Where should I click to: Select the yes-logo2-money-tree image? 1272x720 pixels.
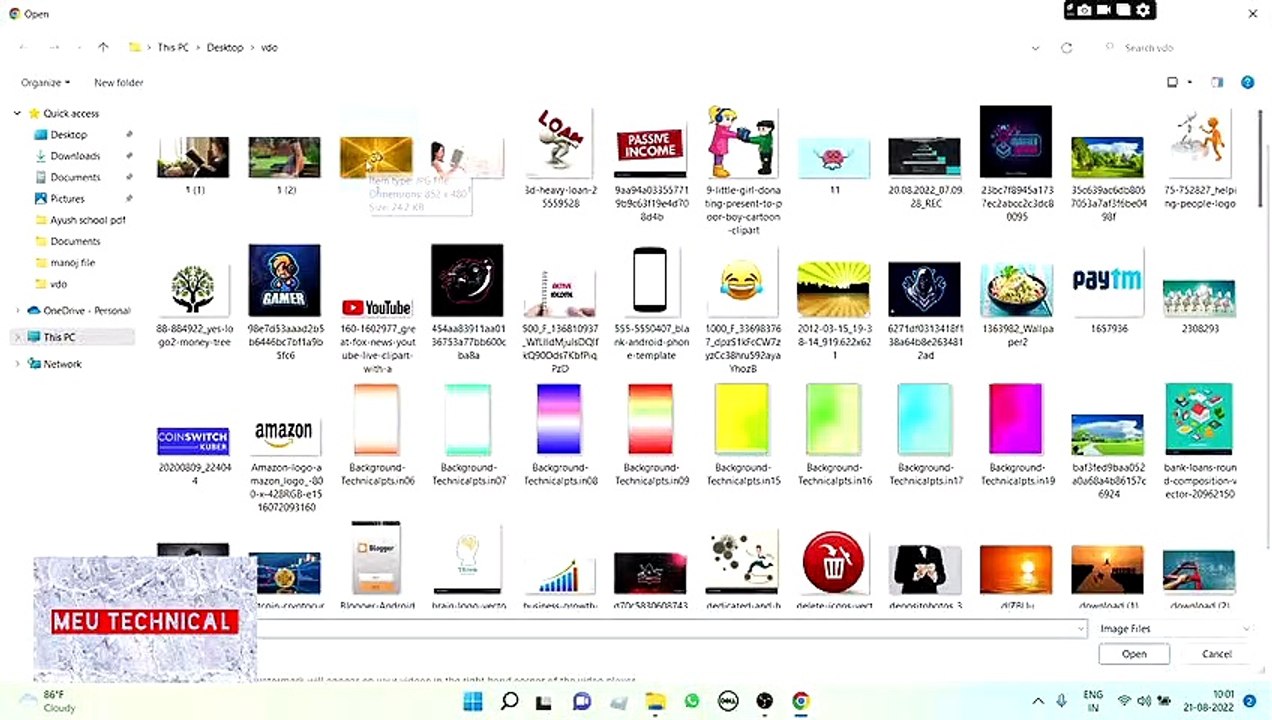tap(193, 290)
